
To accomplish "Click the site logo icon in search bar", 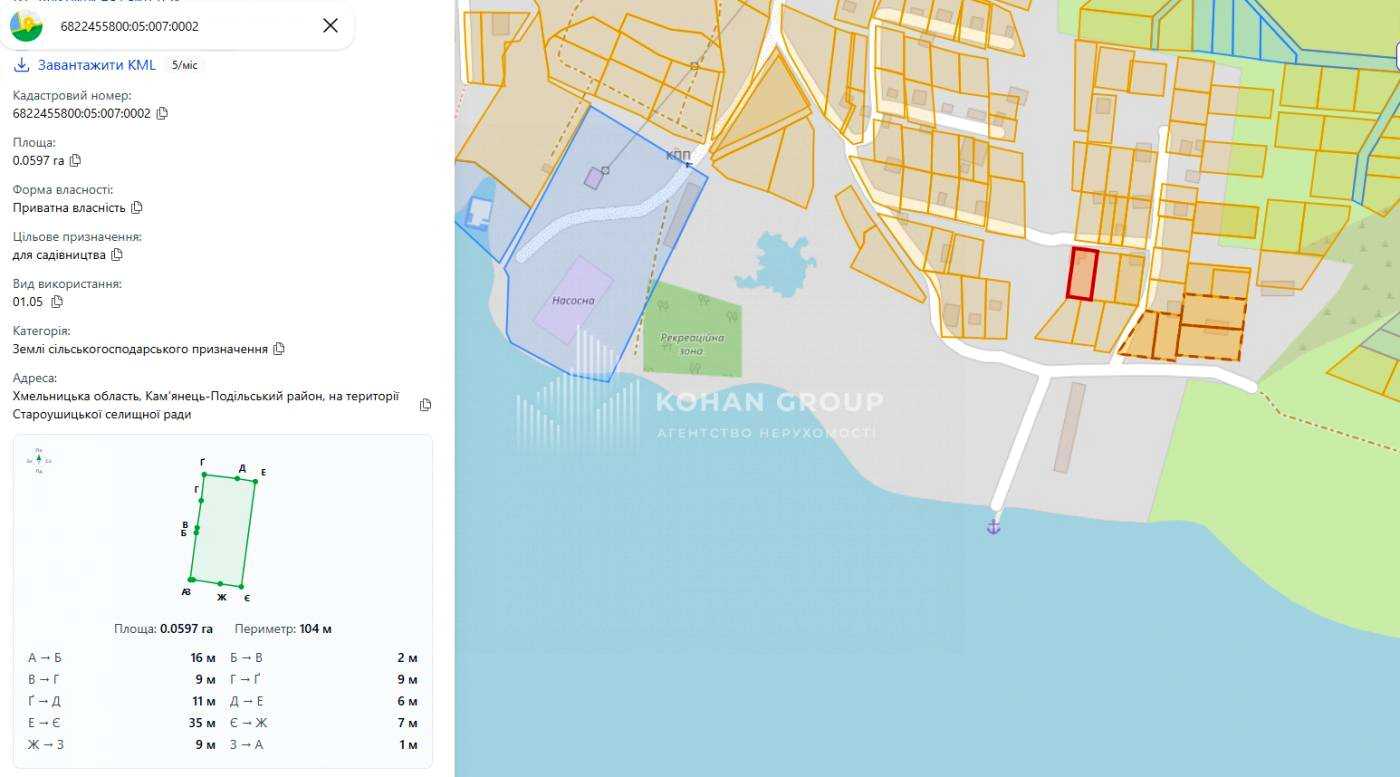I will point(27,26).
